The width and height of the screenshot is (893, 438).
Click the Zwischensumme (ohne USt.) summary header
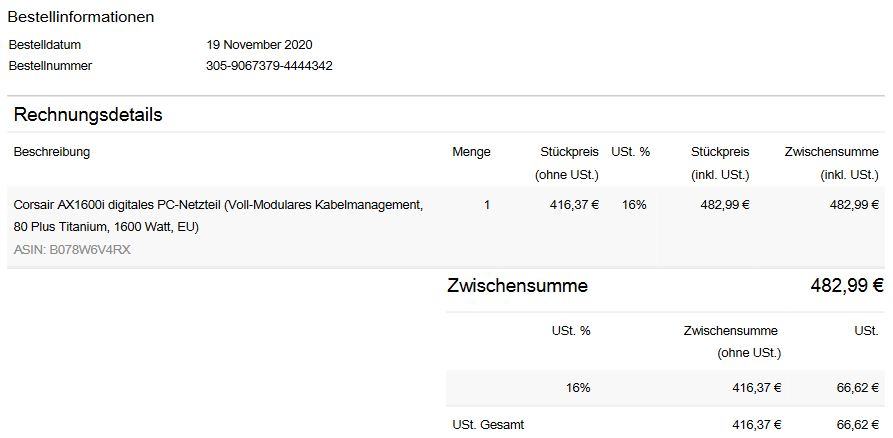(732, 342)
